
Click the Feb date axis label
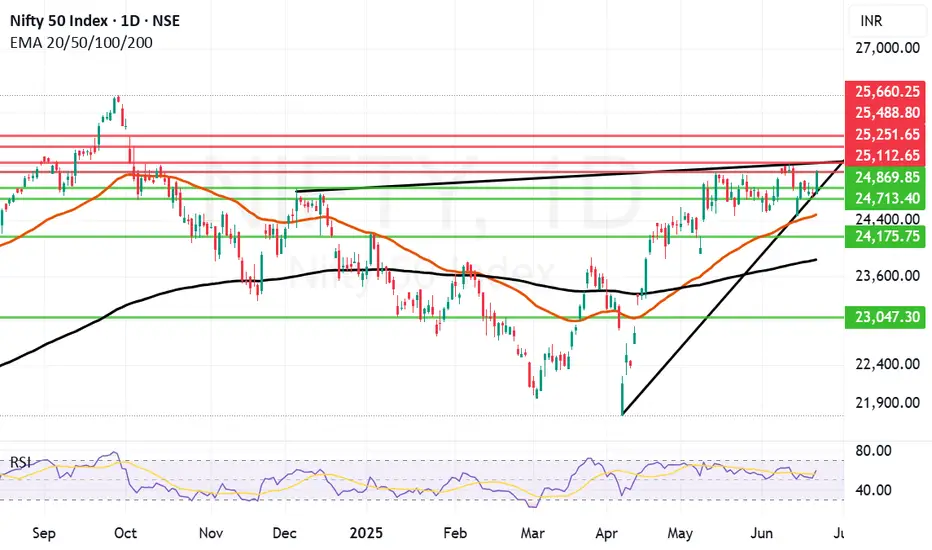point(455,533)
